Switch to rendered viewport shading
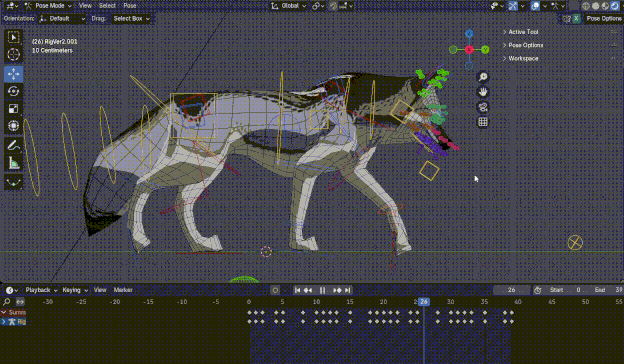 (x=615, y=6)
